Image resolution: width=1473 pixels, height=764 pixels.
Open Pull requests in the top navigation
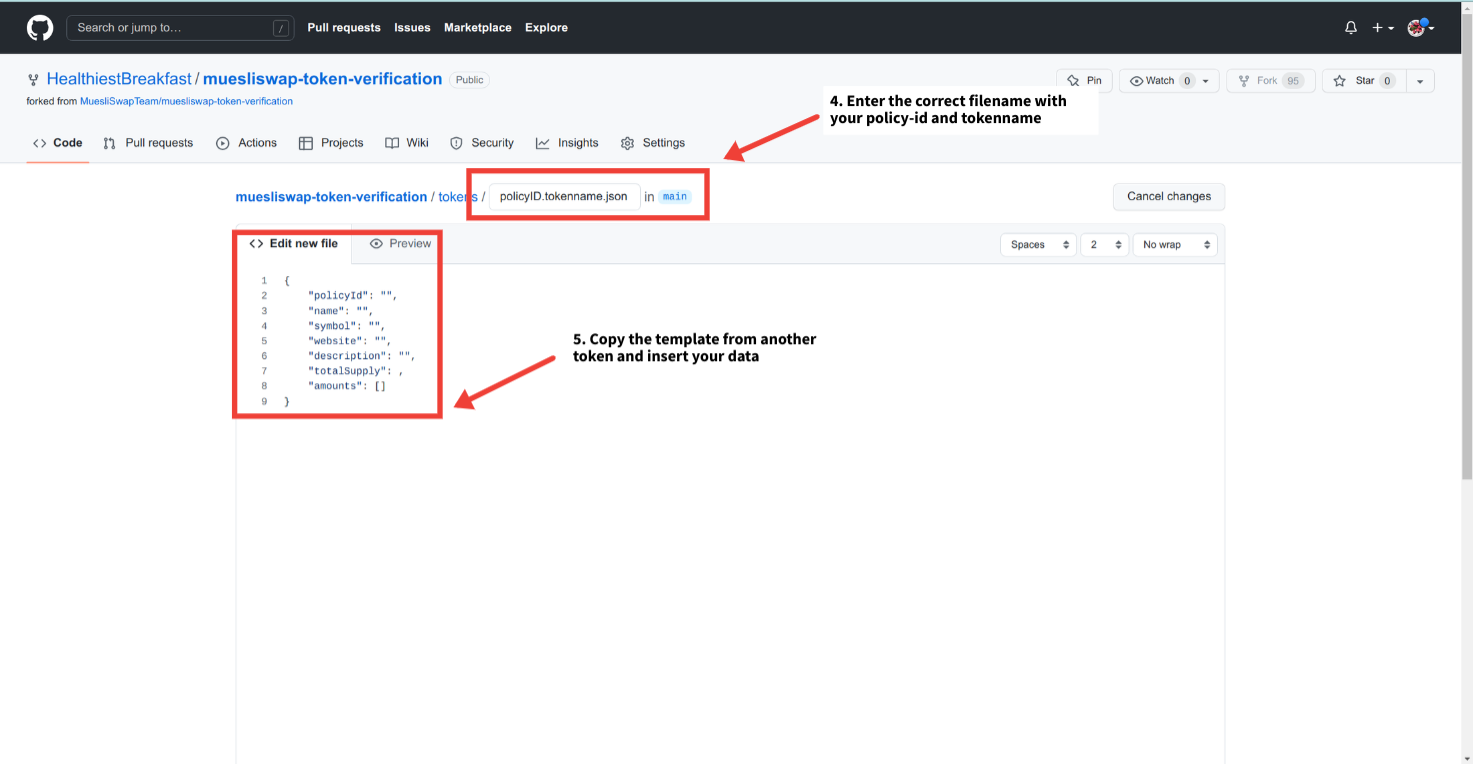tap(344, 28)
